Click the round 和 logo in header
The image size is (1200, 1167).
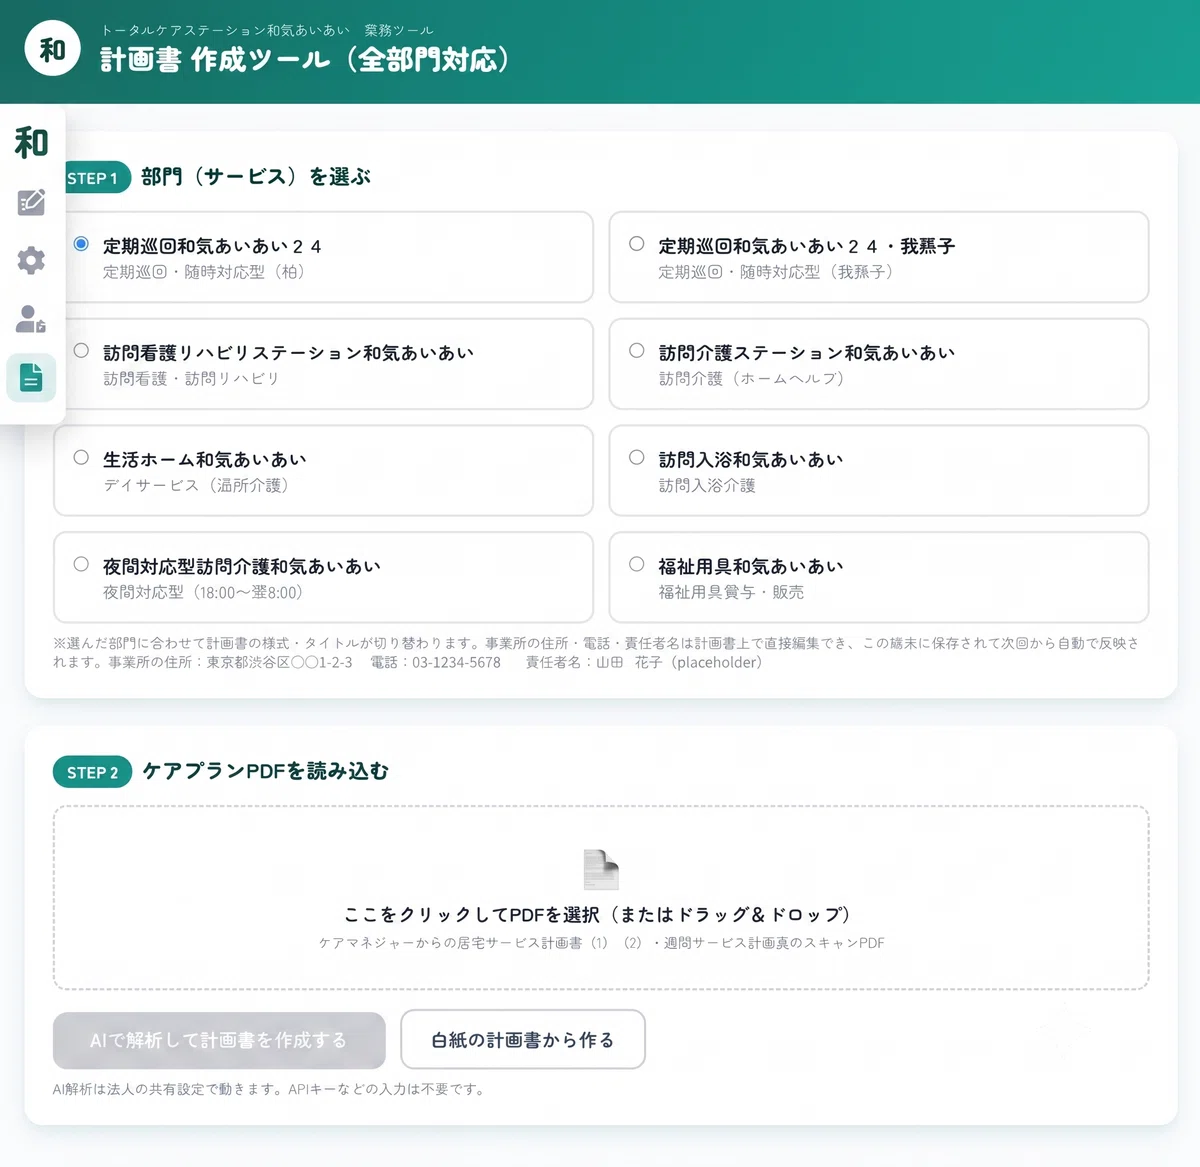pyautogui.click(x=53, y=48)
